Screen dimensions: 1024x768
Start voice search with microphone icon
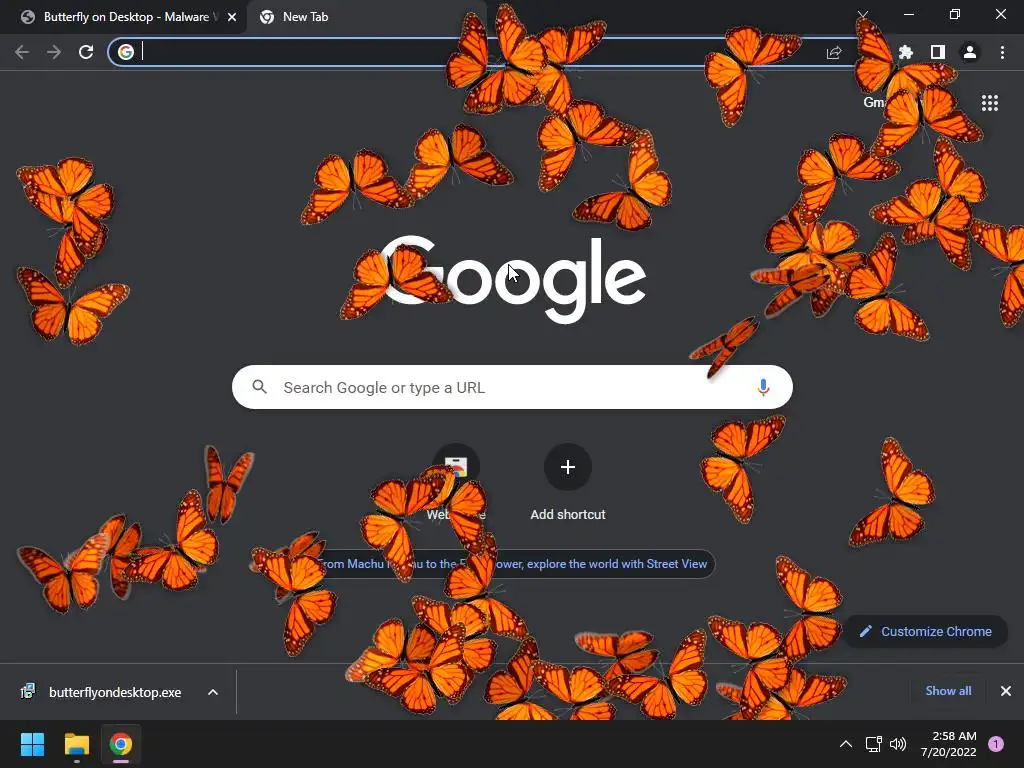763,387
